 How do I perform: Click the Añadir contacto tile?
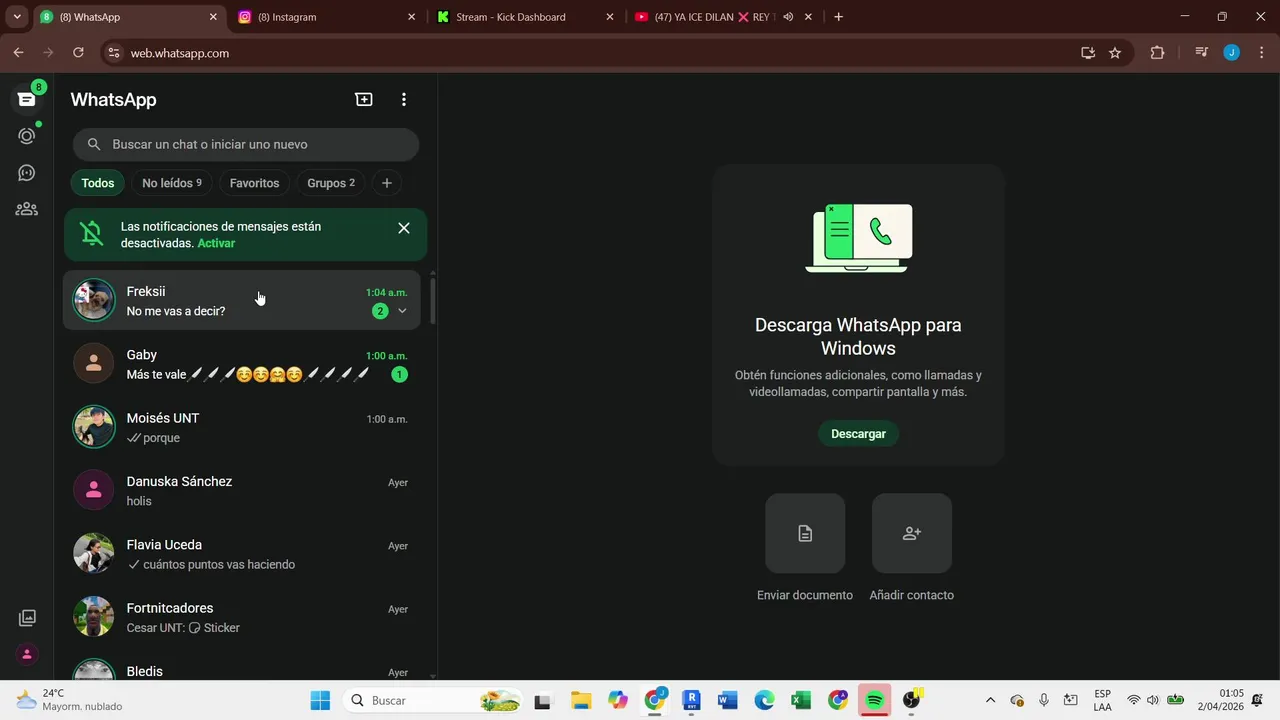[x=911, y=533]
